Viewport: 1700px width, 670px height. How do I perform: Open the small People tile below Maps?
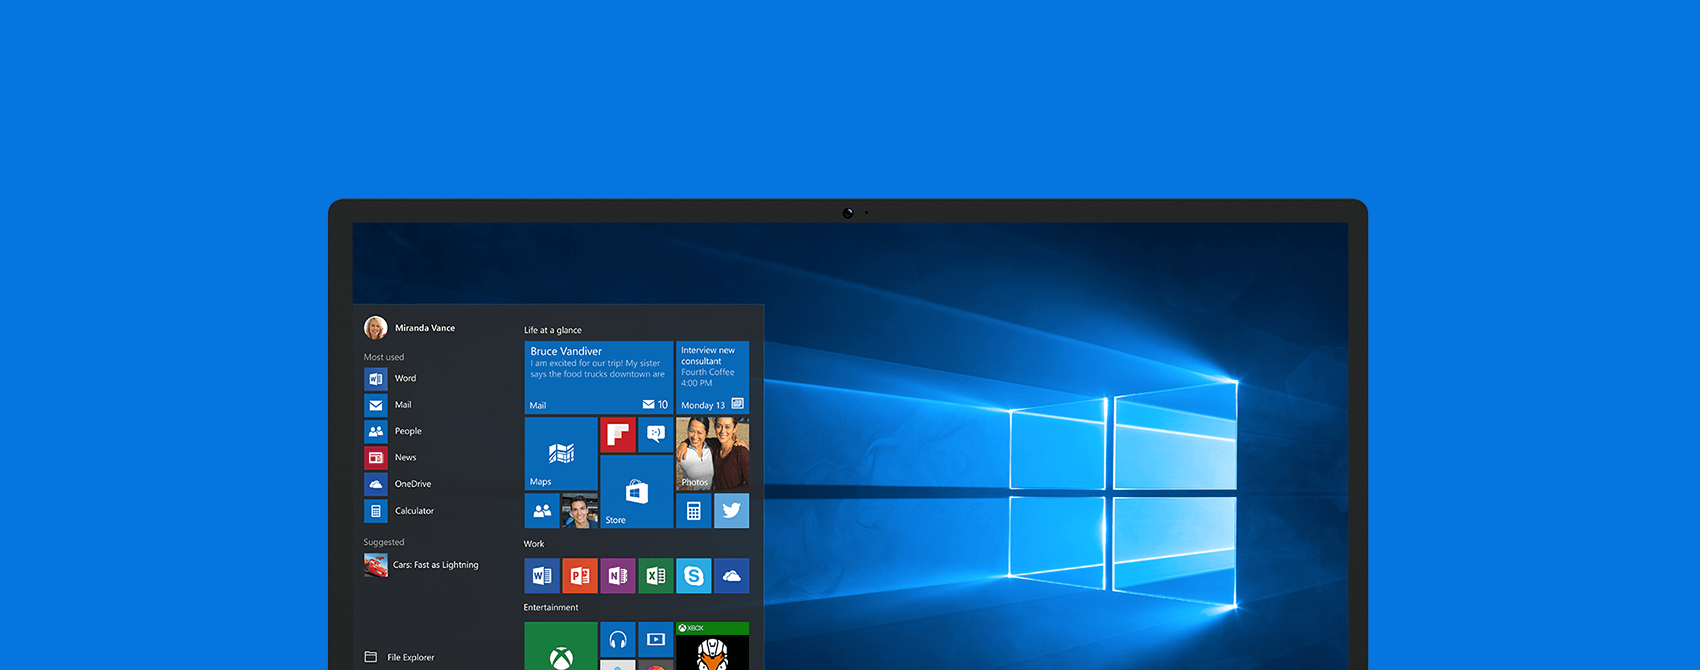542,511
